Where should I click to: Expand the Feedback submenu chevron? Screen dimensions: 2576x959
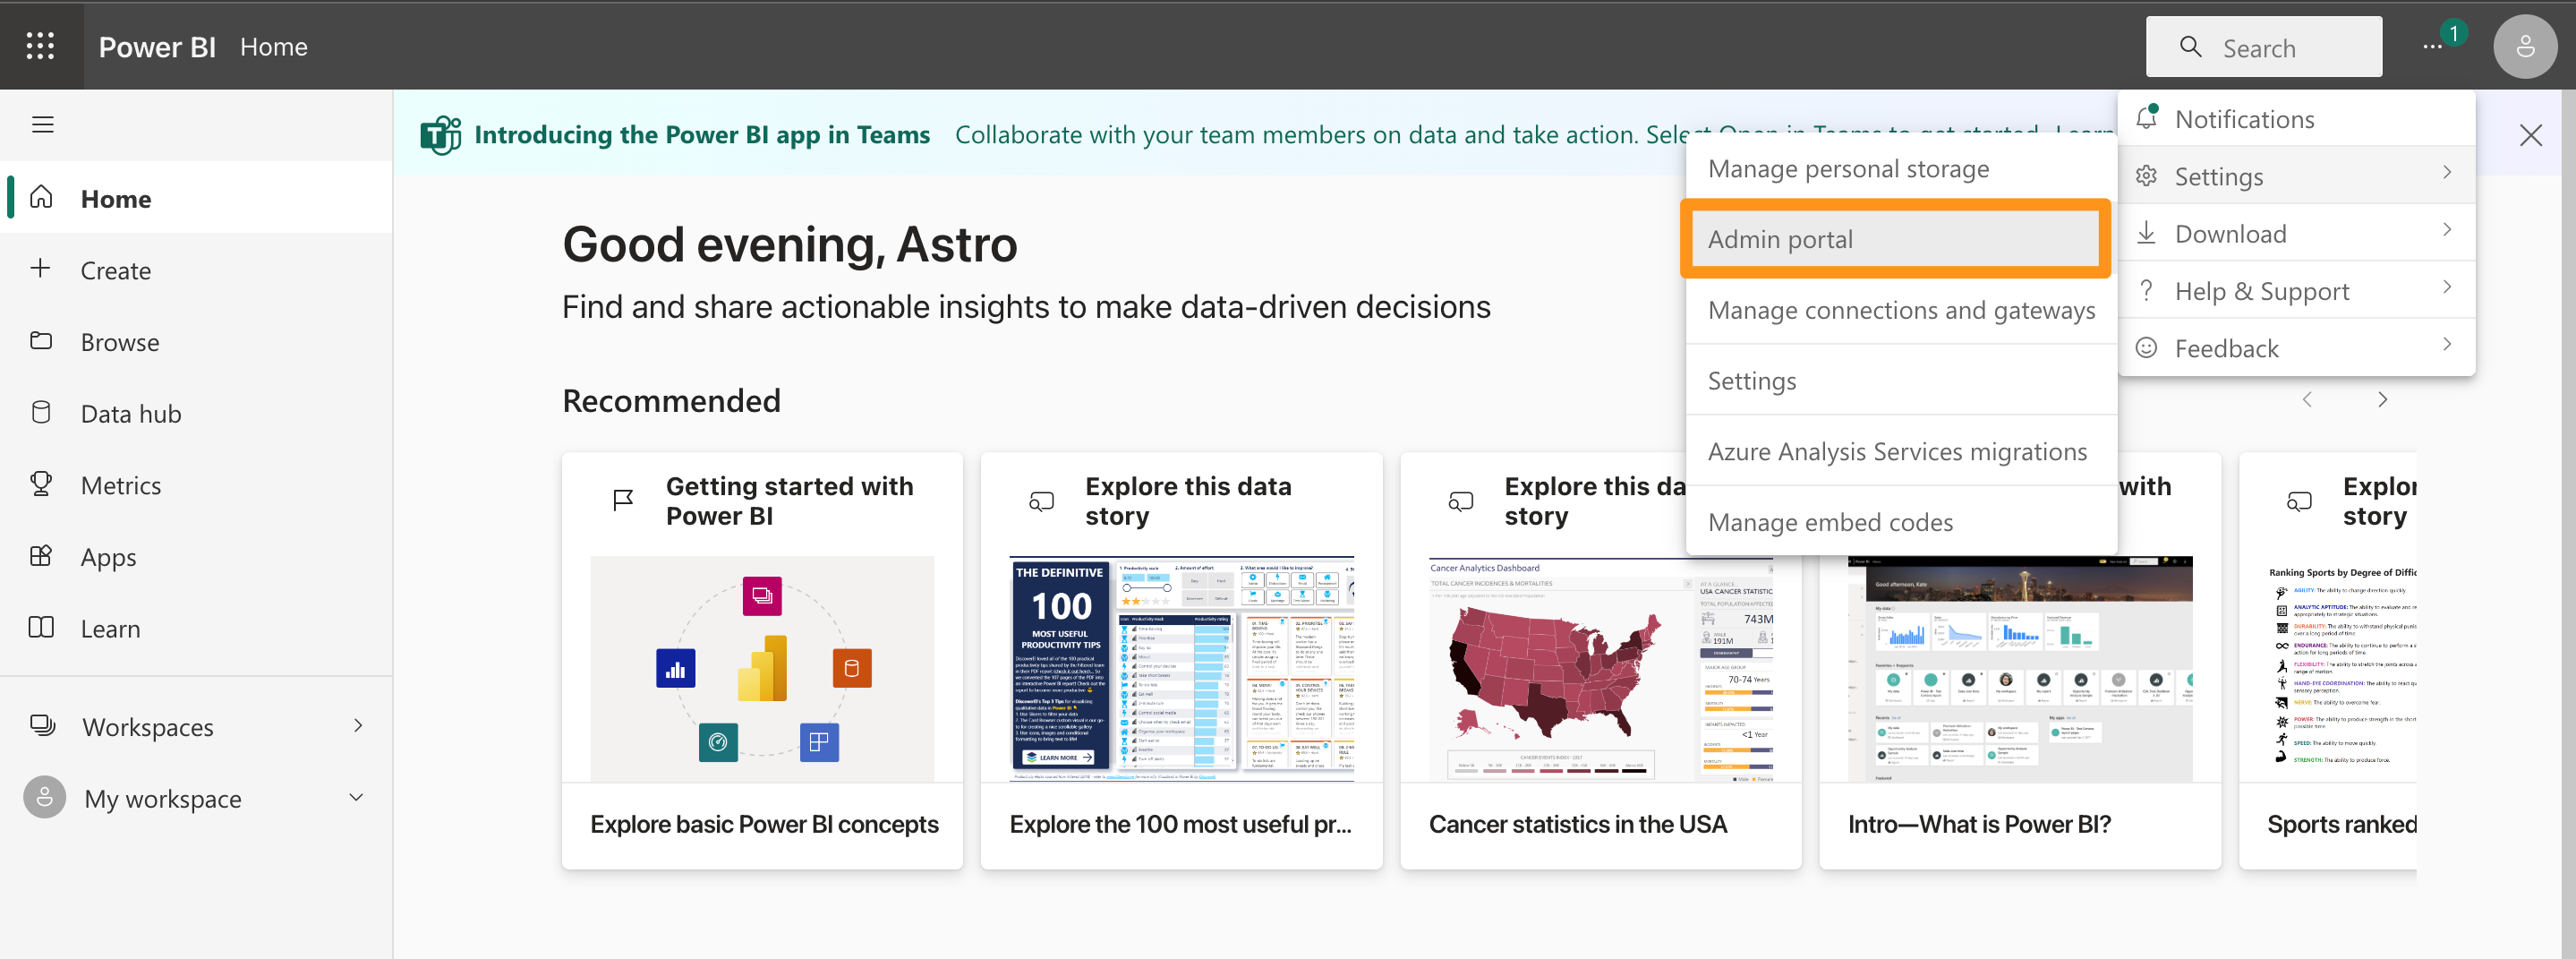2446,344
